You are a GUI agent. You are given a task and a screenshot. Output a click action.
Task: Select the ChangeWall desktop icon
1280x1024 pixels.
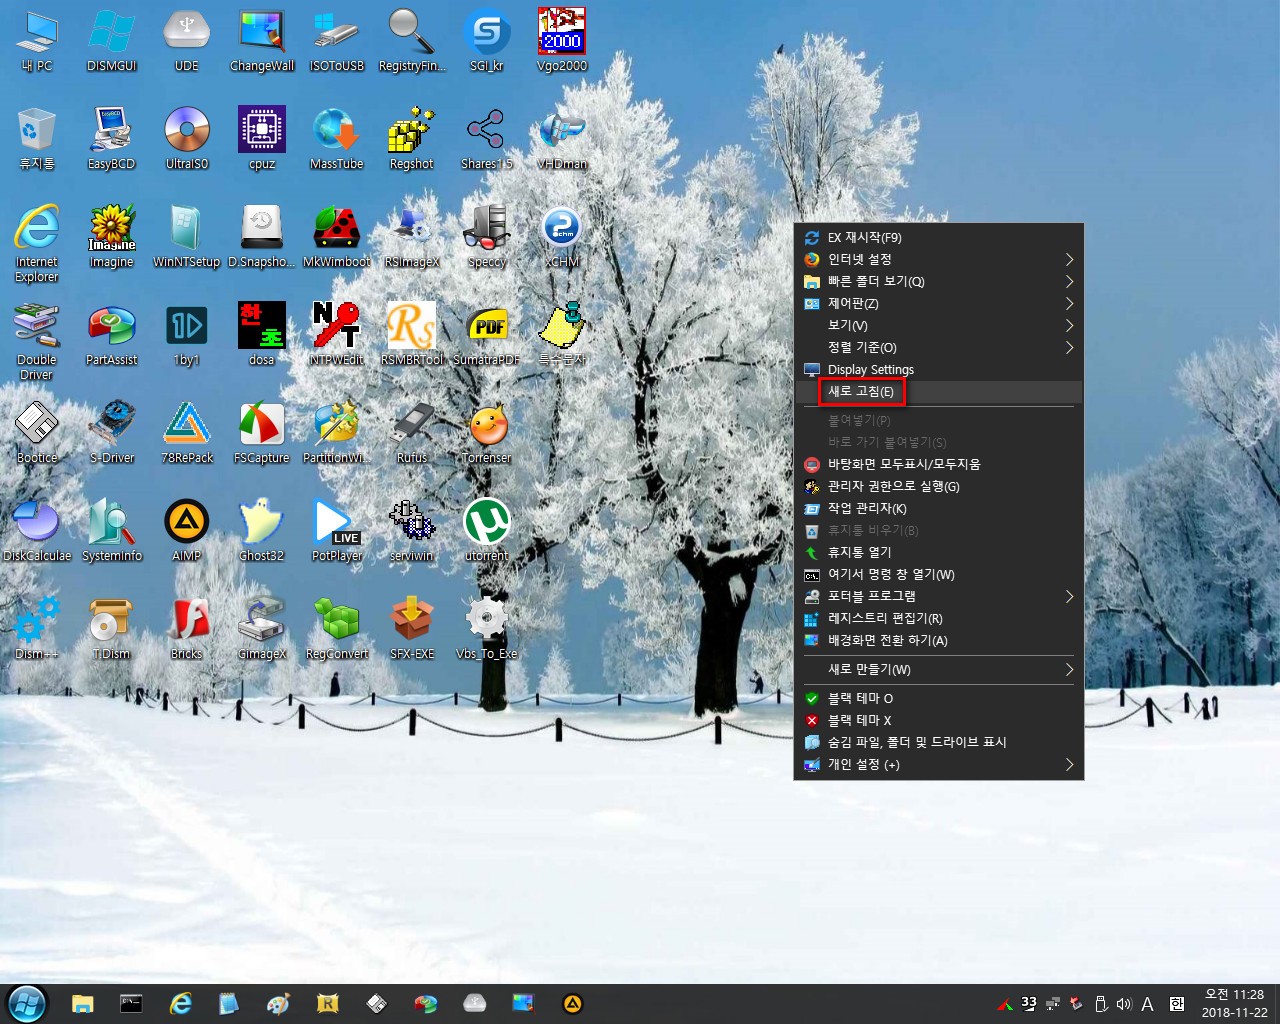(x=262, y=40)
